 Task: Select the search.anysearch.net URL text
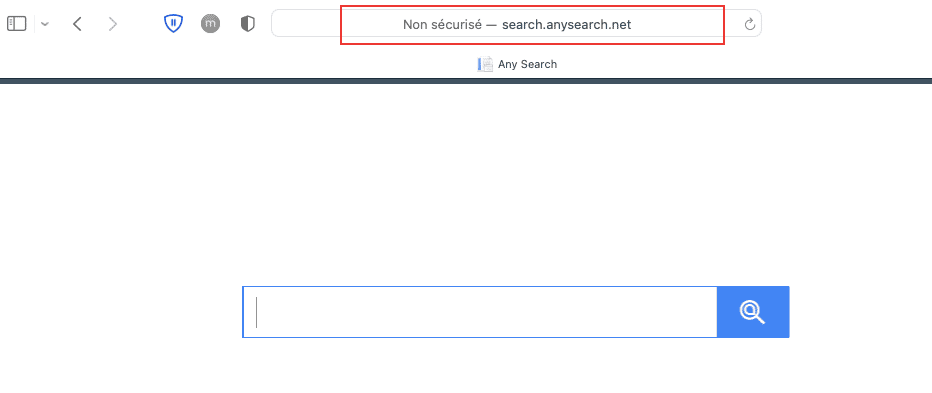pos(566,24)
